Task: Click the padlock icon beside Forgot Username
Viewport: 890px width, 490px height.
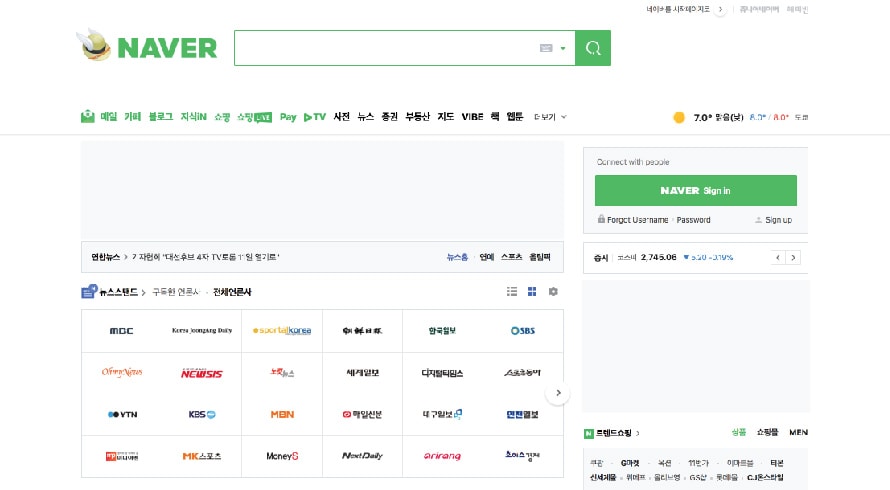Action: click(601, 219)
